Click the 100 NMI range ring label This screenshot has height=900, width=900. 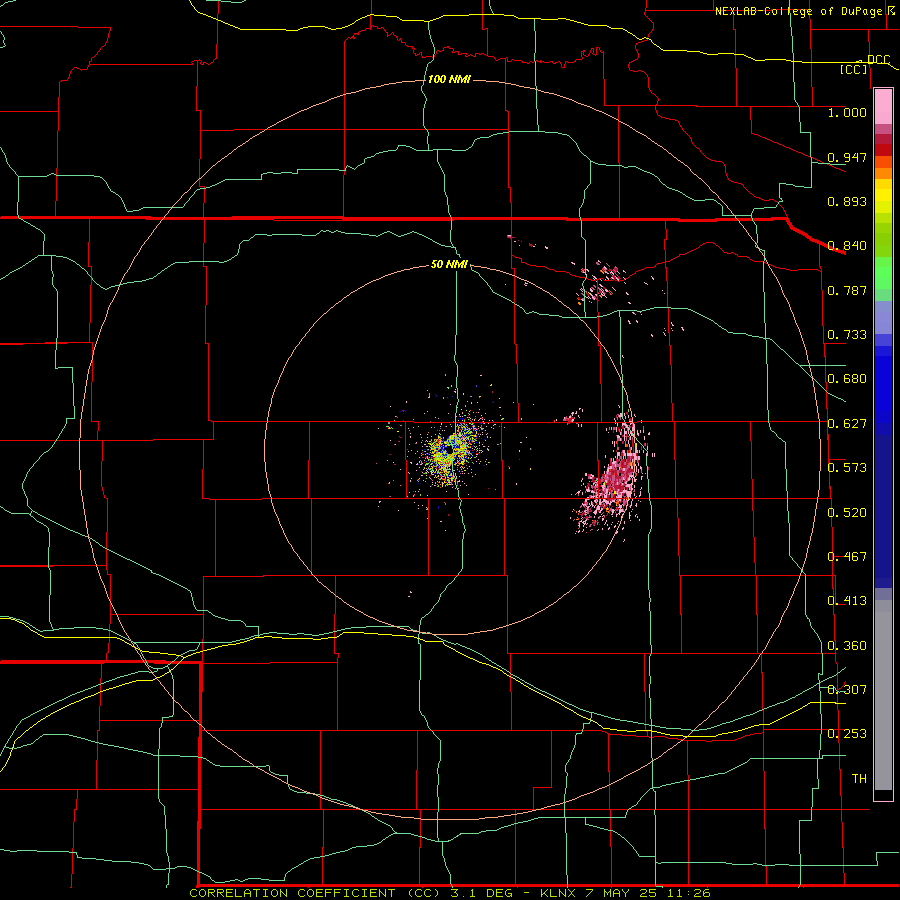449,79
